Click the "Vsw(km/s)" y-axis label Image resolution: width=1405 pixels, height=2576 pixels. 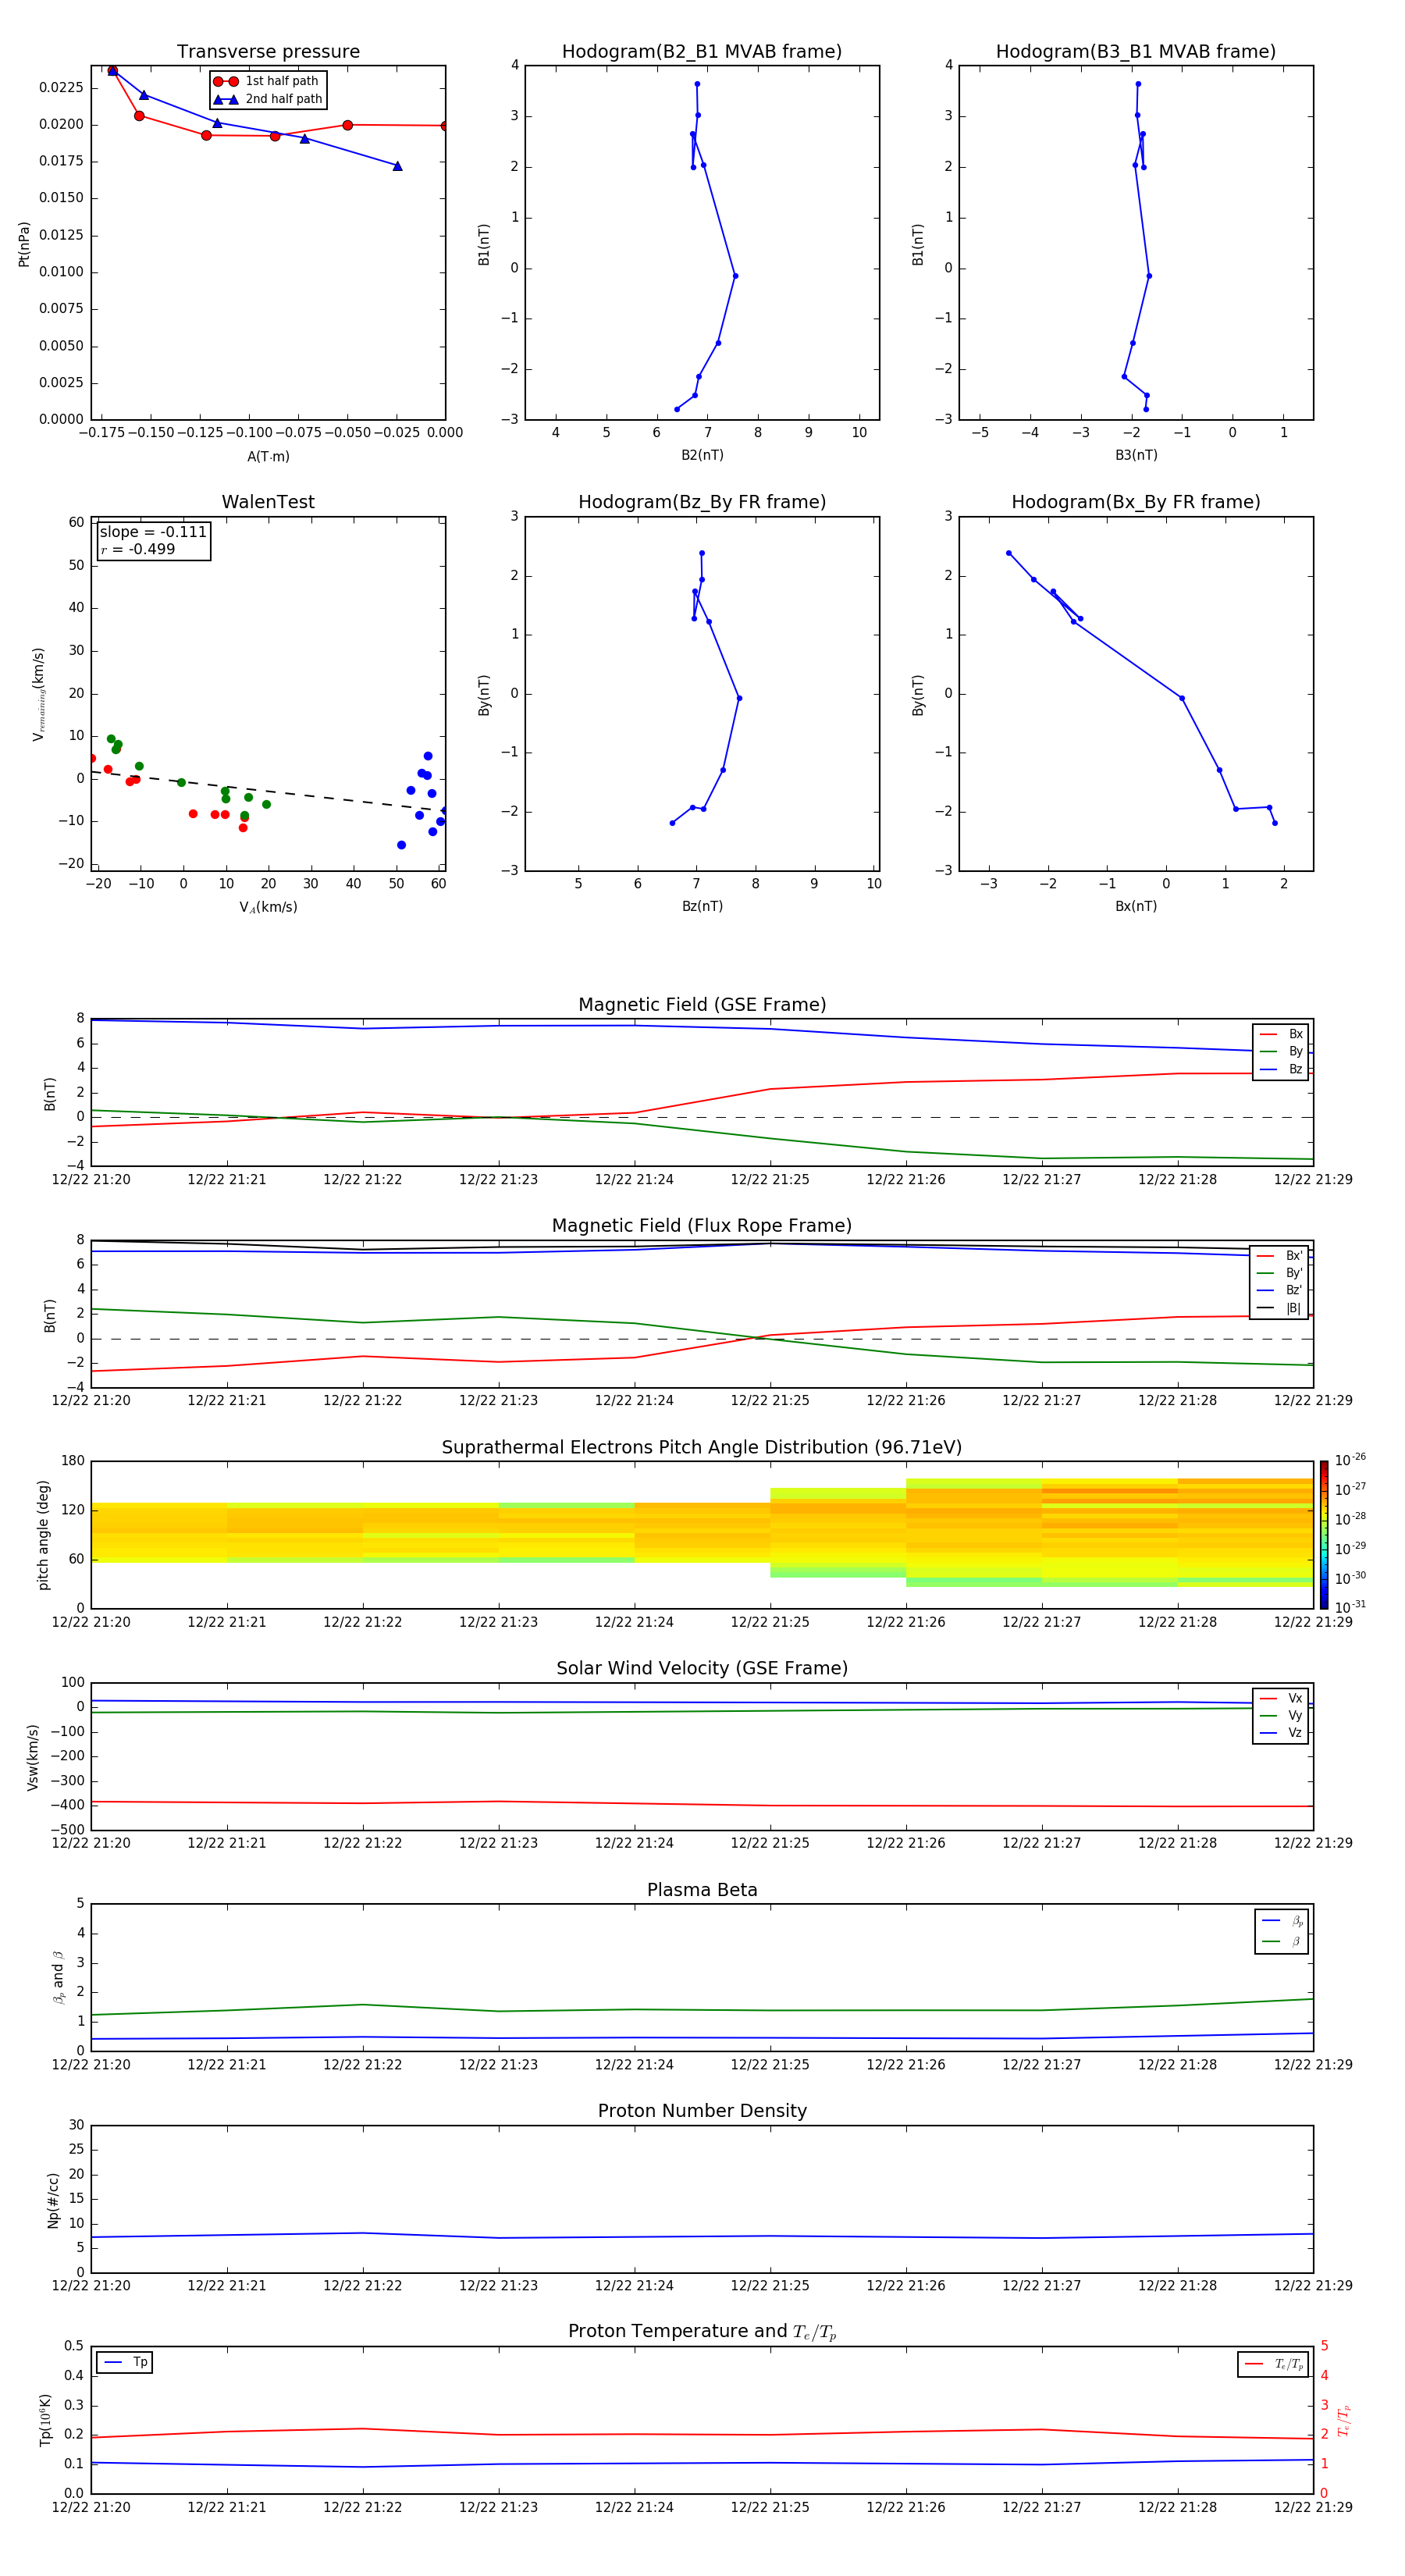[x=32, y=1757]
